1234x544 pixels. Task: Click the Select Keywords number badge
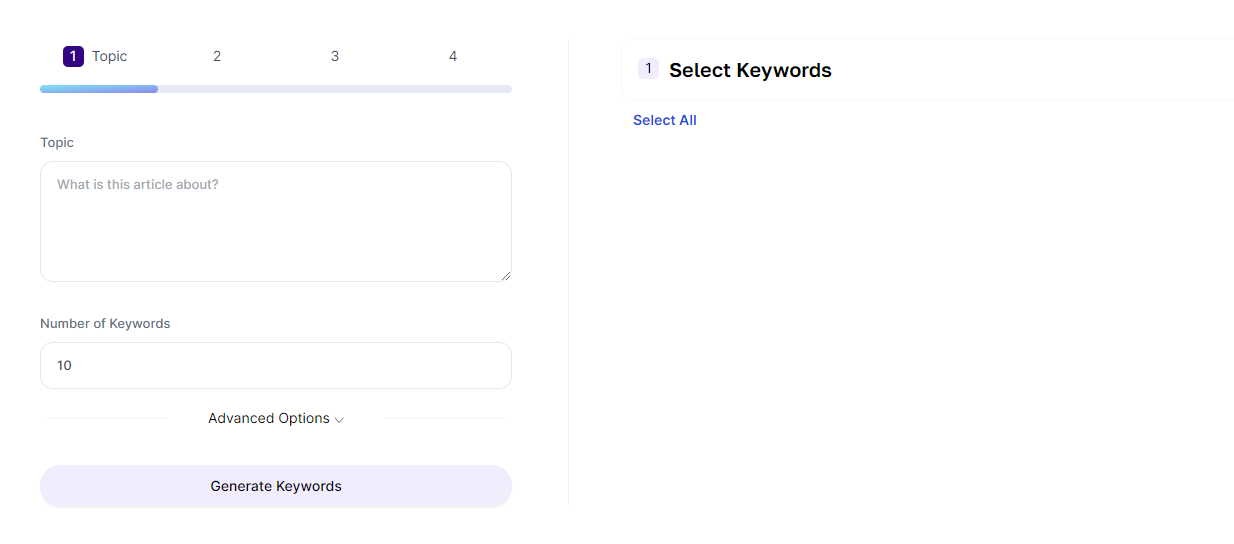tap(648, 69)
